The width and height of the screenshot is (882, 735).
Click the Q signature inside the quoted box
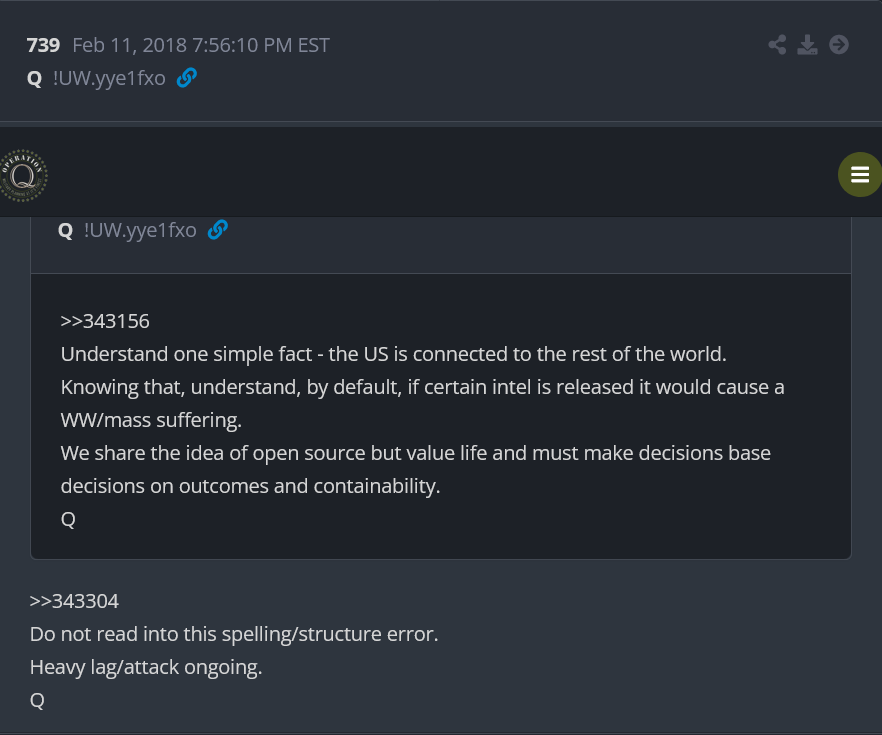(68, 519)
